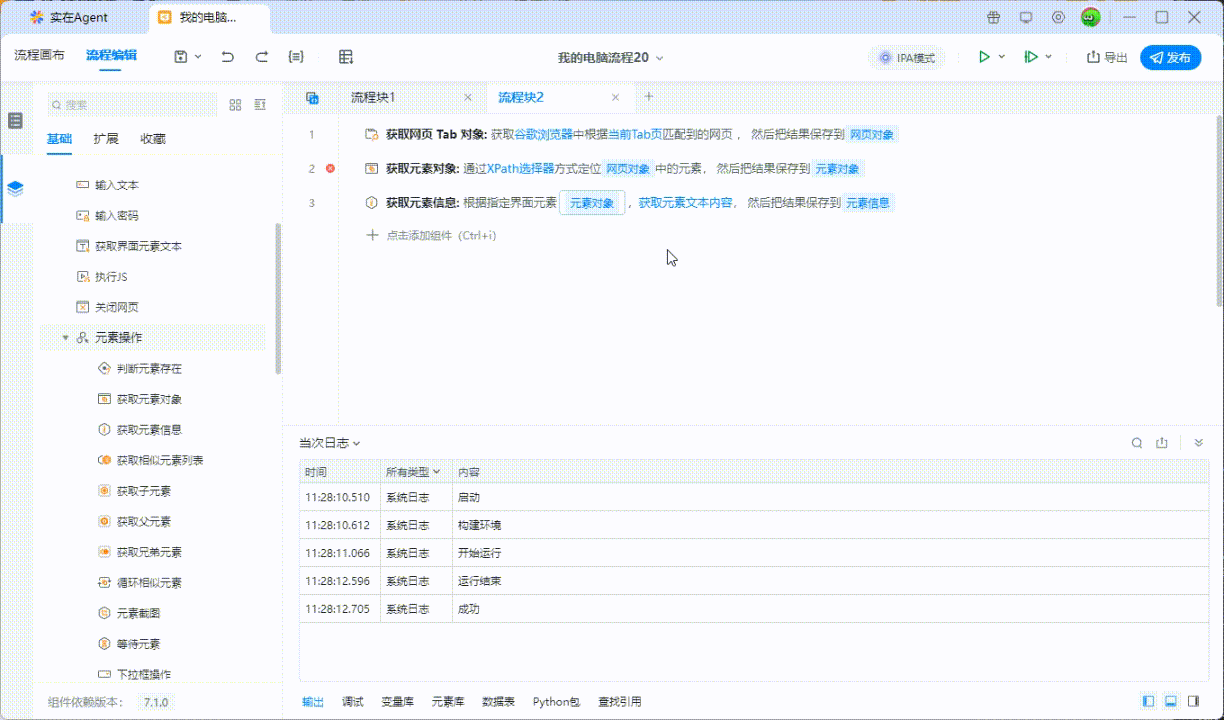The image size is (1224, 720).
Task: Select the 元素截图 component
Action: tap(138, 613)
